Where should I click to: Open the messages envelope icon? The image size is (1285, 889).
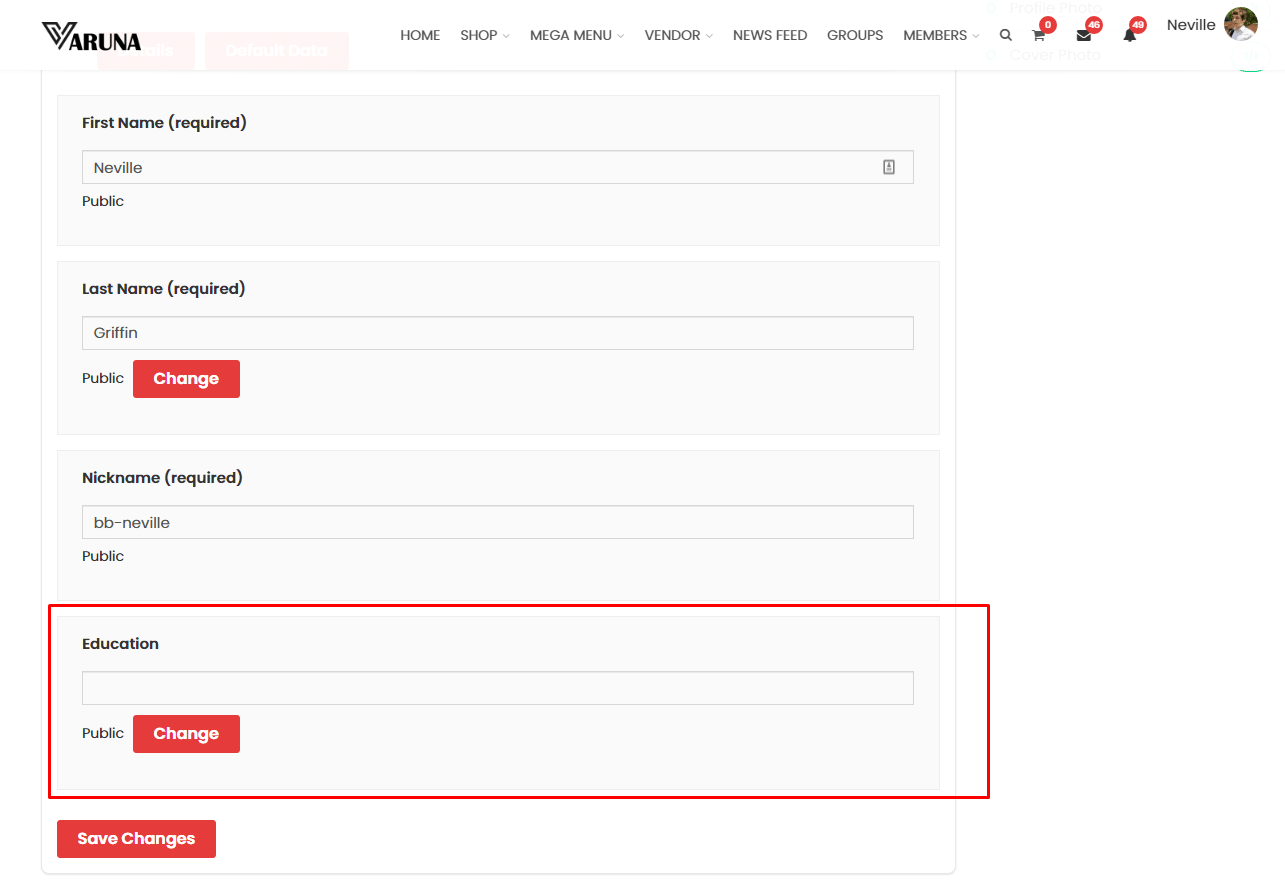[1083, 35]
